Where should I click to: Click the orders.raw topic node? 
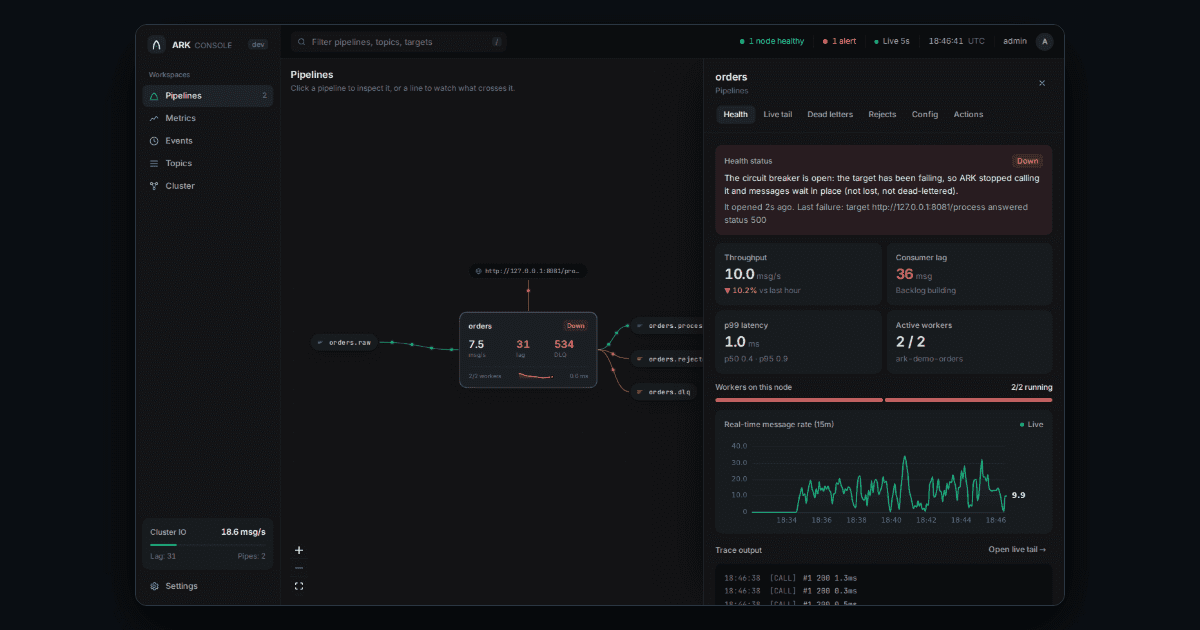point(345,342)
